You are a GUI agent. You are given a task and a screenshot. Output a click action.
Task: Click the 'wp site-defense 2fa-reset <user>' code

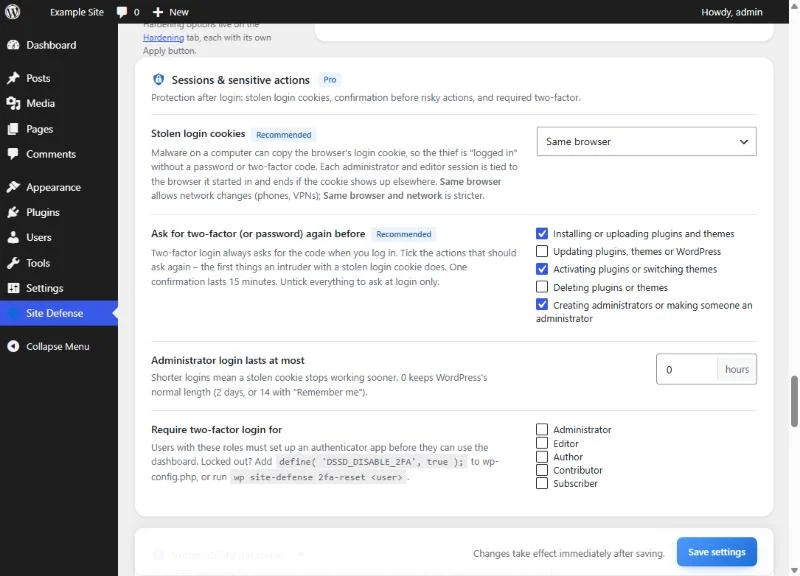pos(318,478)
